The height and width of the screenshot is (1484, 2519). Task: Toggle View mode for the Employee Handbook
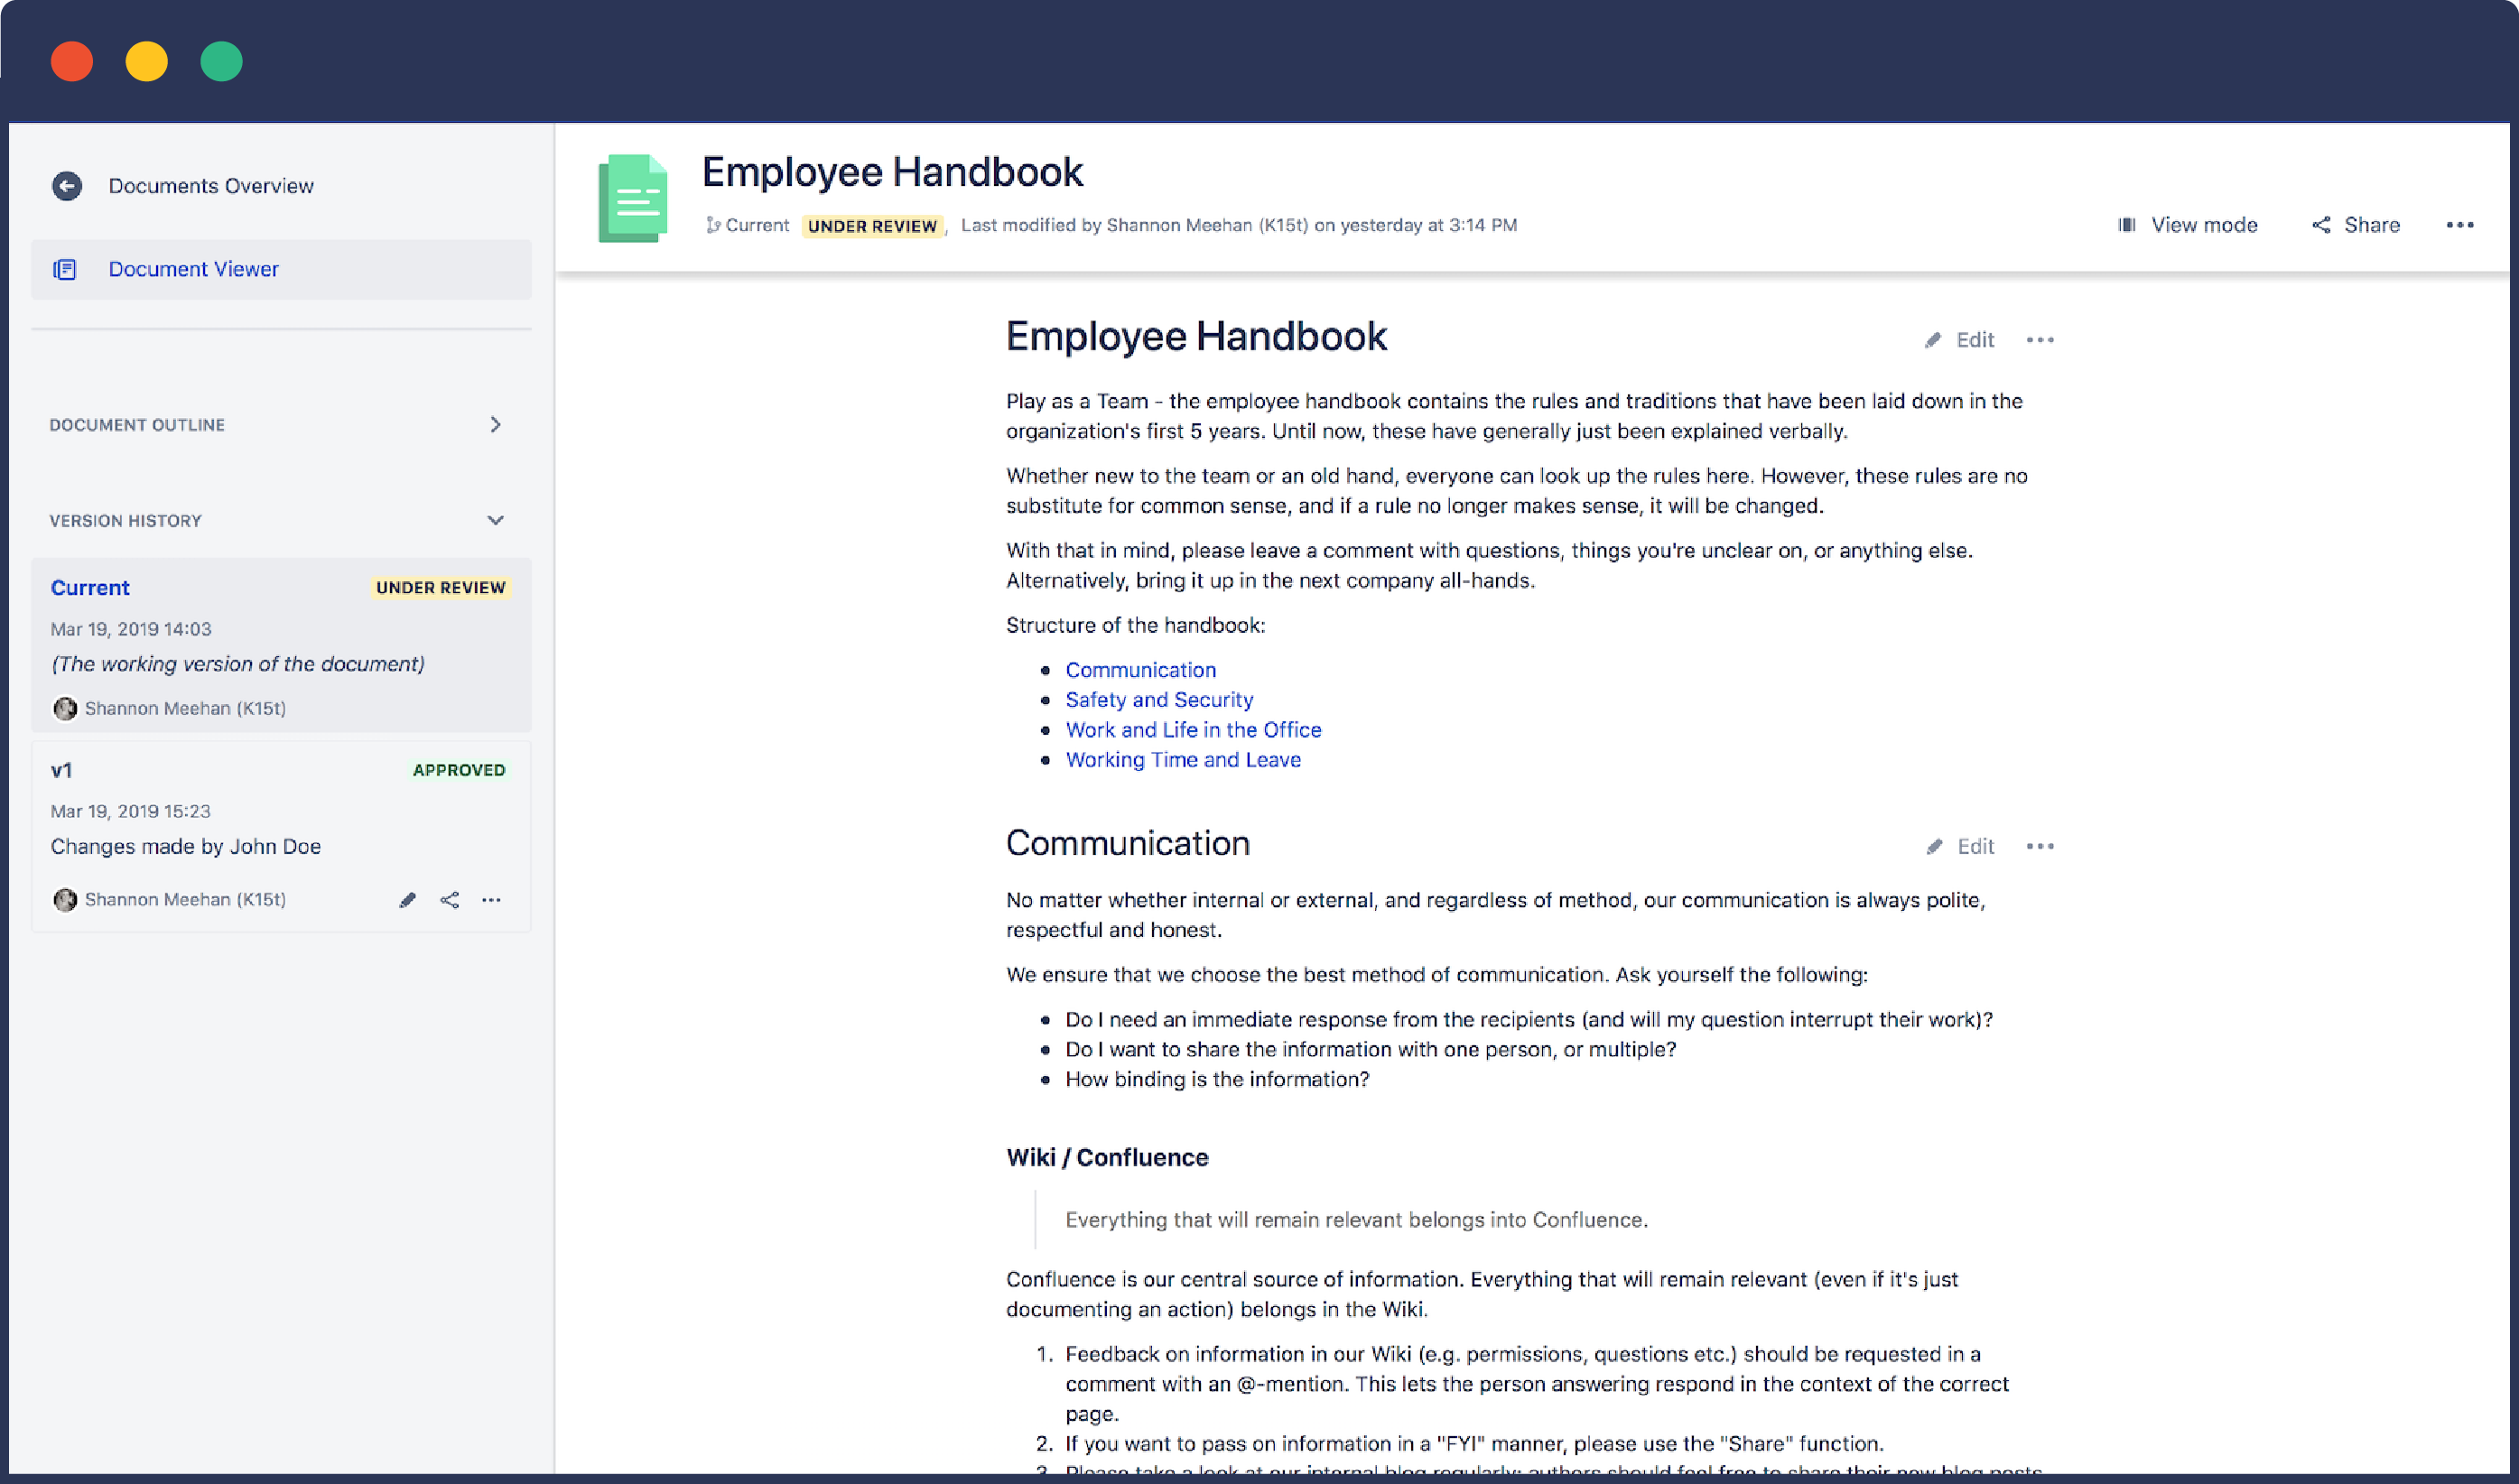(2189, 225)
